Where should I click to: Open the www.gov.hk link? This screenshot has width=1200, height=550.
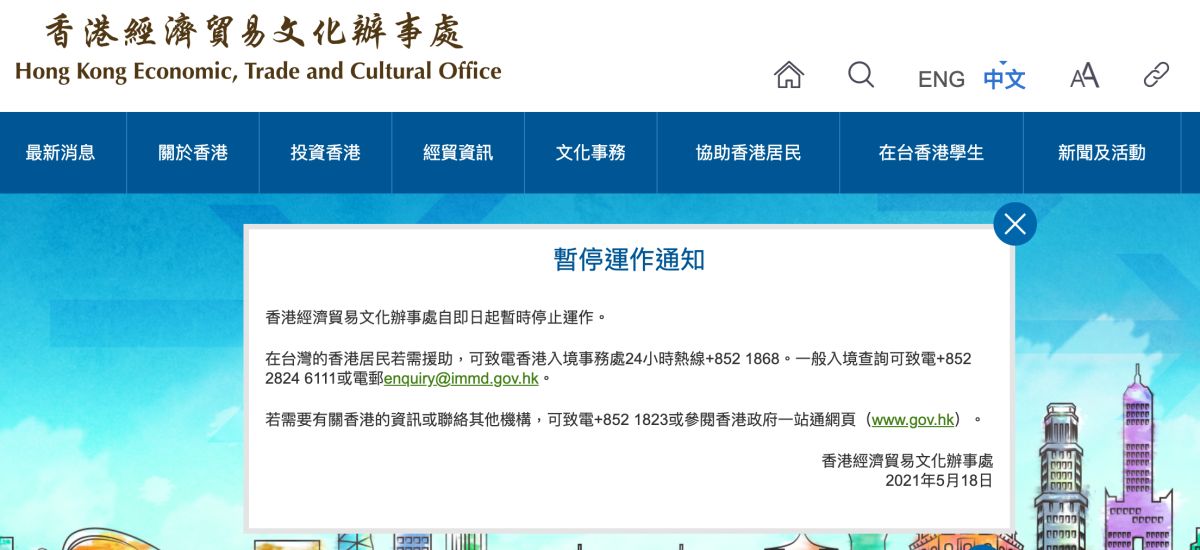click(x=915, y=419)
